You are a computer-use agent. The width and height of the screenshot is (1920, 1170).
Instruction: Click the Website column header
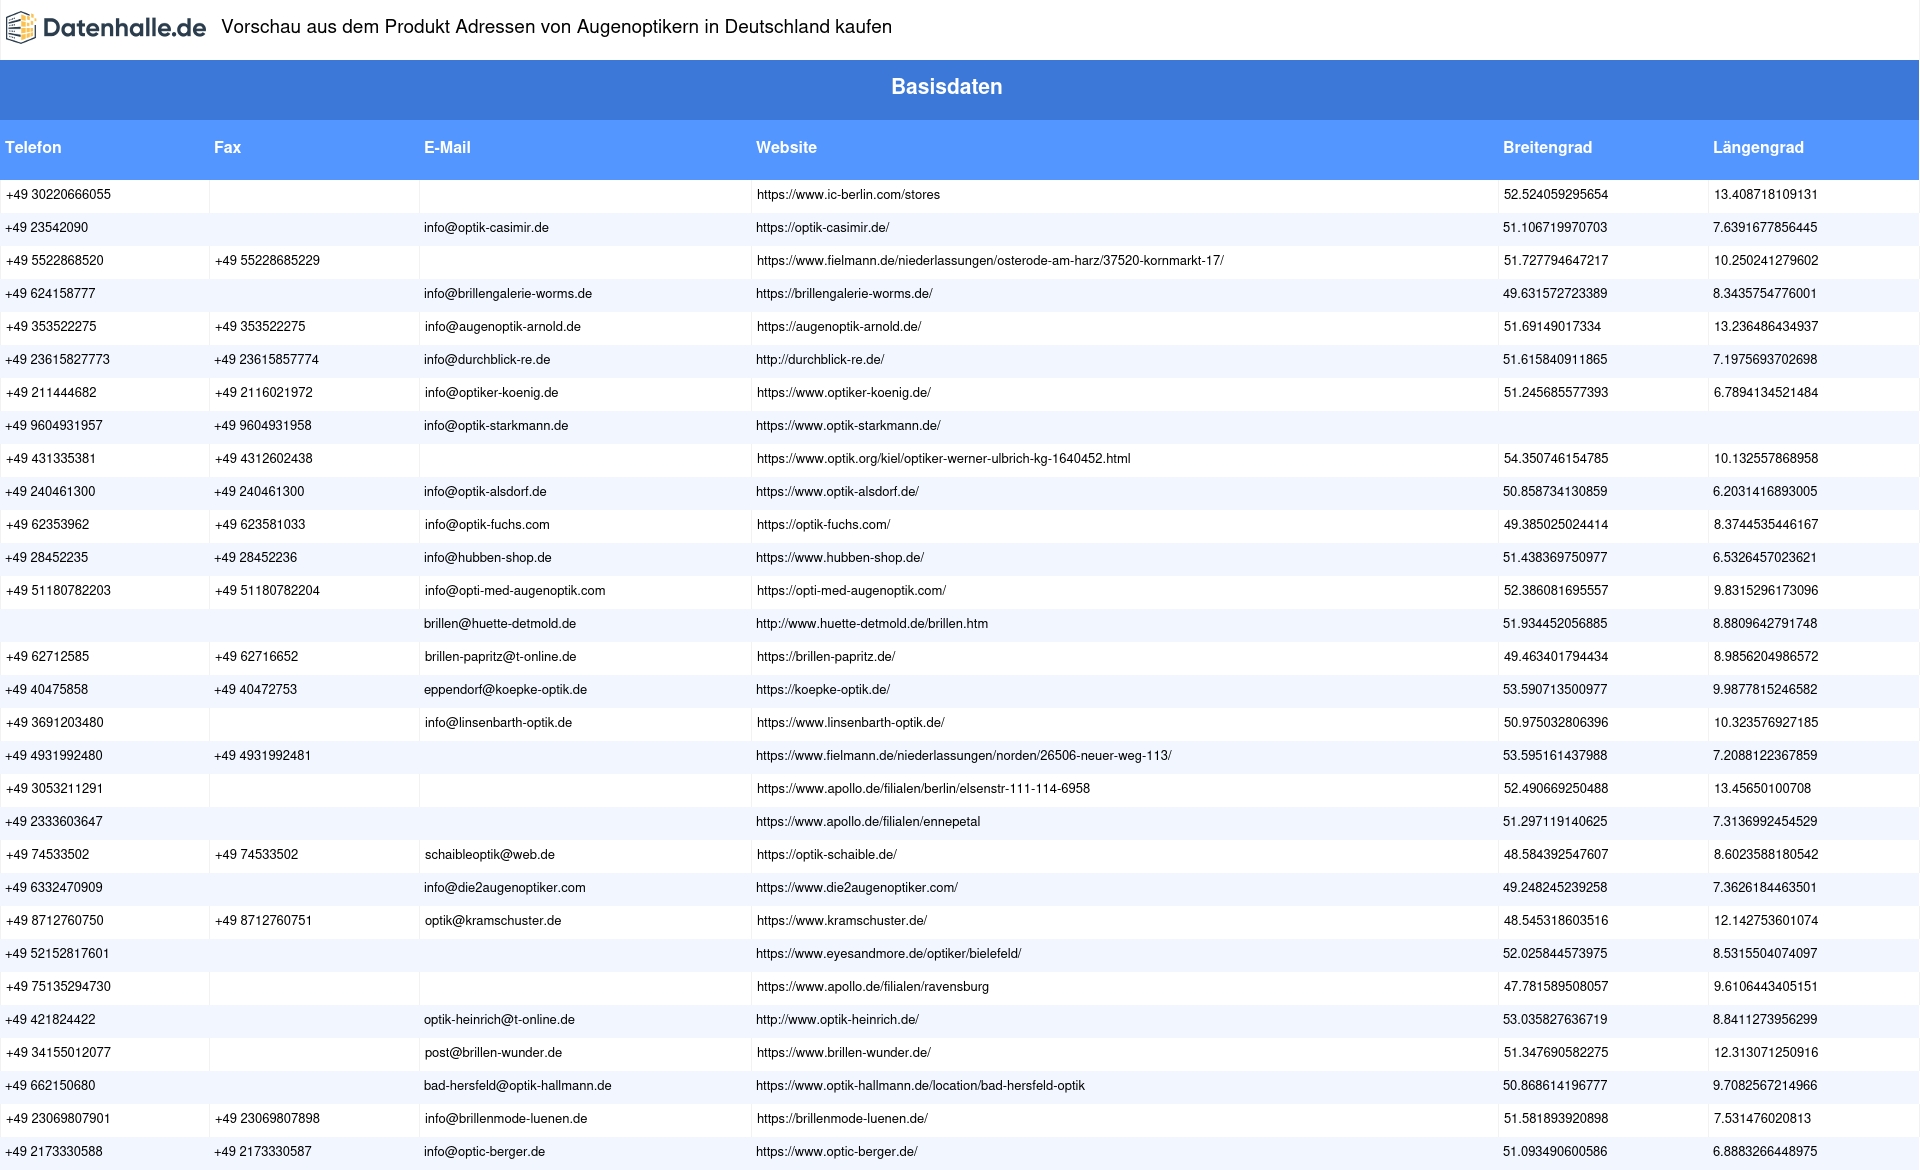786,147
